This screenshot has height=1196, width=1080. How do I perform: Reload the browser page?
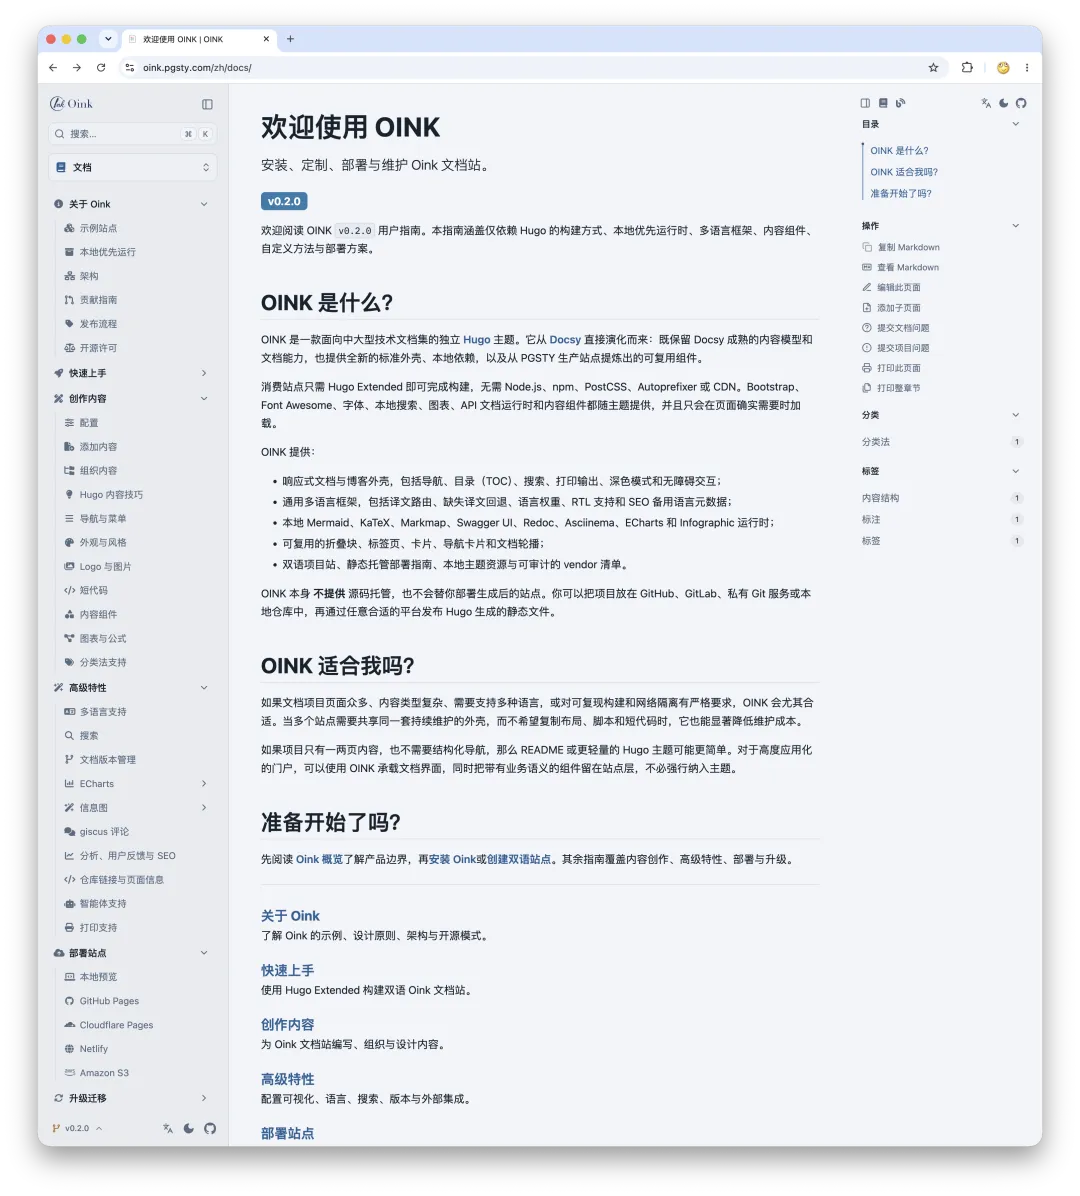pyautogui.click(x=101, y=67)
